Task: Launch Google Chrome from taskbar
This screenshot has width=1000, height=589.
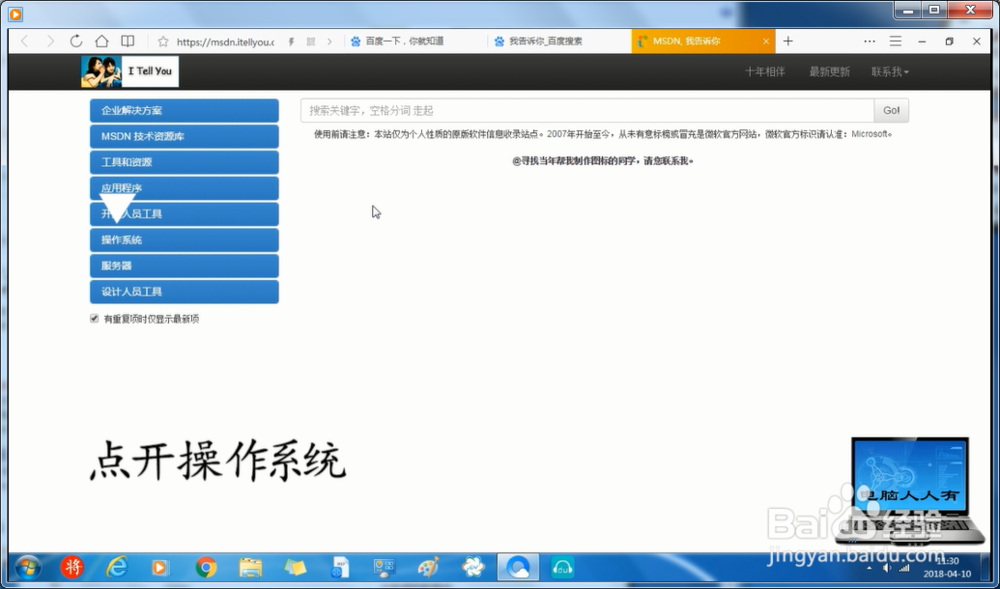Action: 205,567
